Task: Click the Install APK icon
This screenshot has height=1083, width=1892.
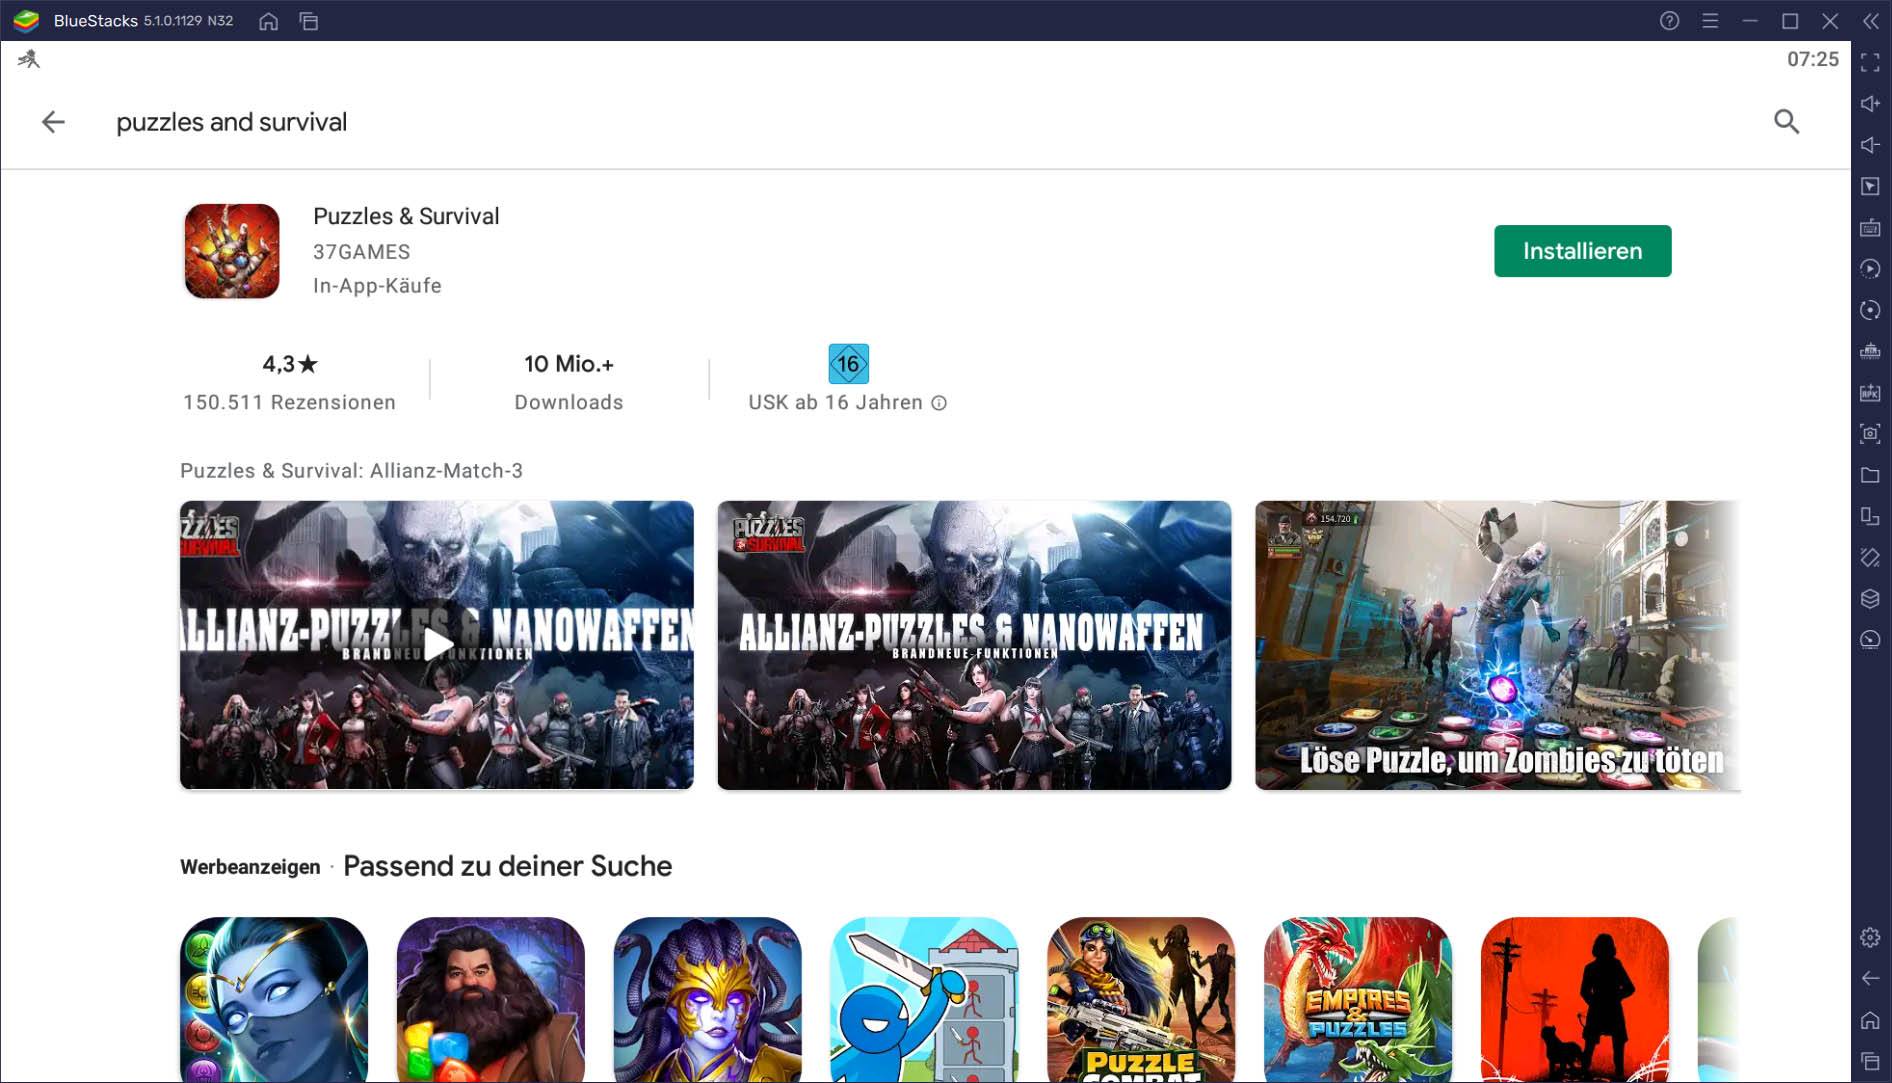Action: click(1870, 393)
